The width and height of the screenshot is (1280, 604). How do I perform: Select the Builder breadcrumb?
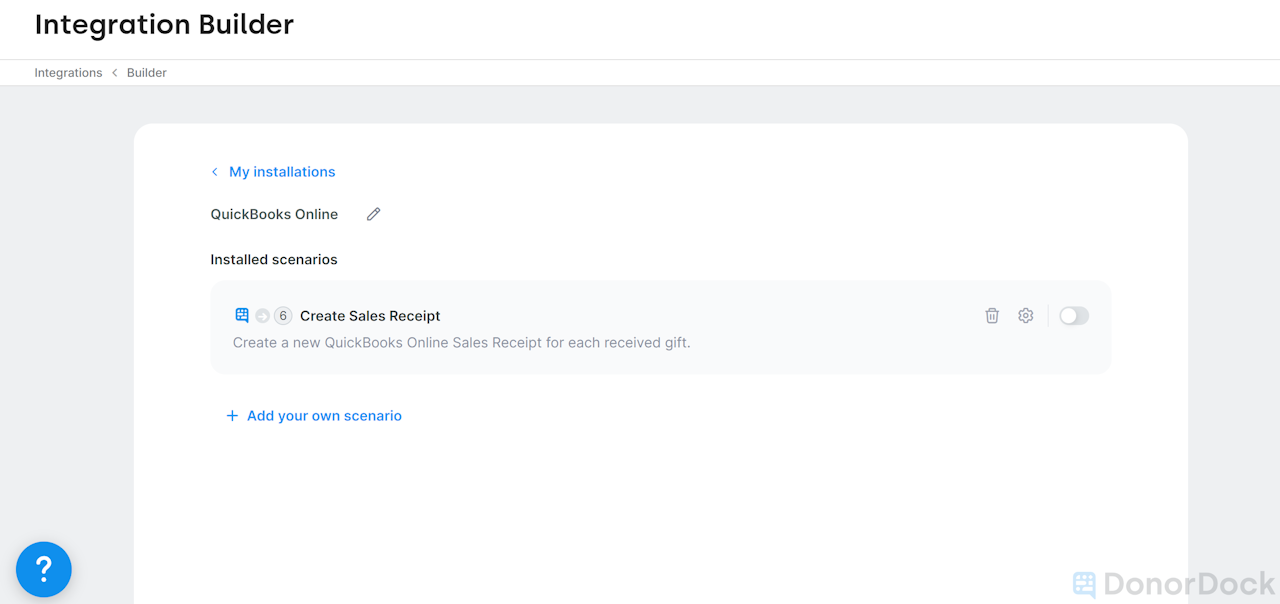146,72
